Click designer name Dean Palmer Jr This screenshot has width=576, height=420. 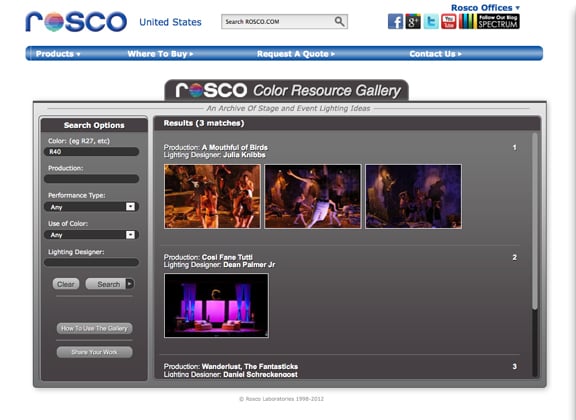pyautogui.click(x=249, y=265)
